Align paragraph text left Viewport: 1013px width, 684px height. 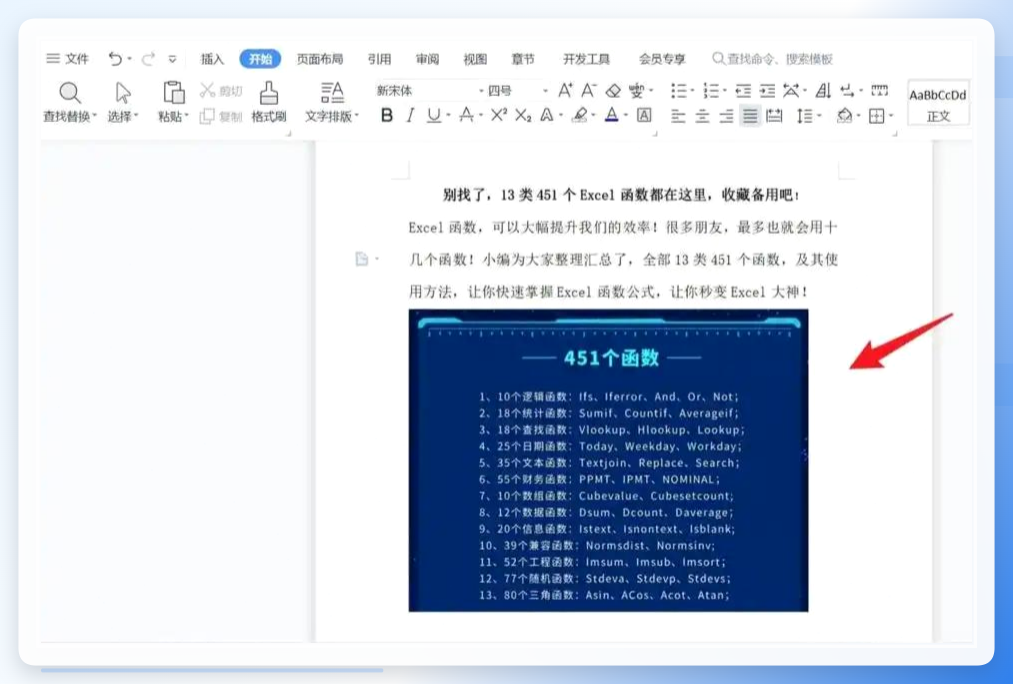pyautogui.click(x=678, y=116)
